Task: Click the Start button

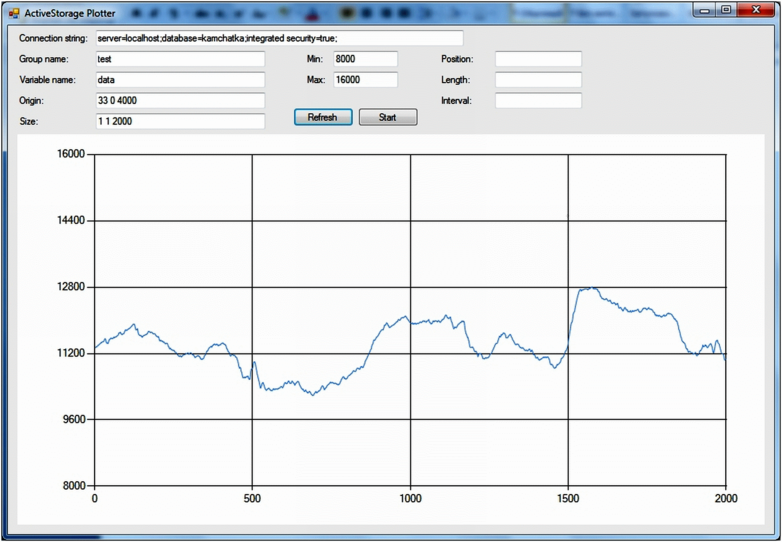Action: tap(388, 117)
